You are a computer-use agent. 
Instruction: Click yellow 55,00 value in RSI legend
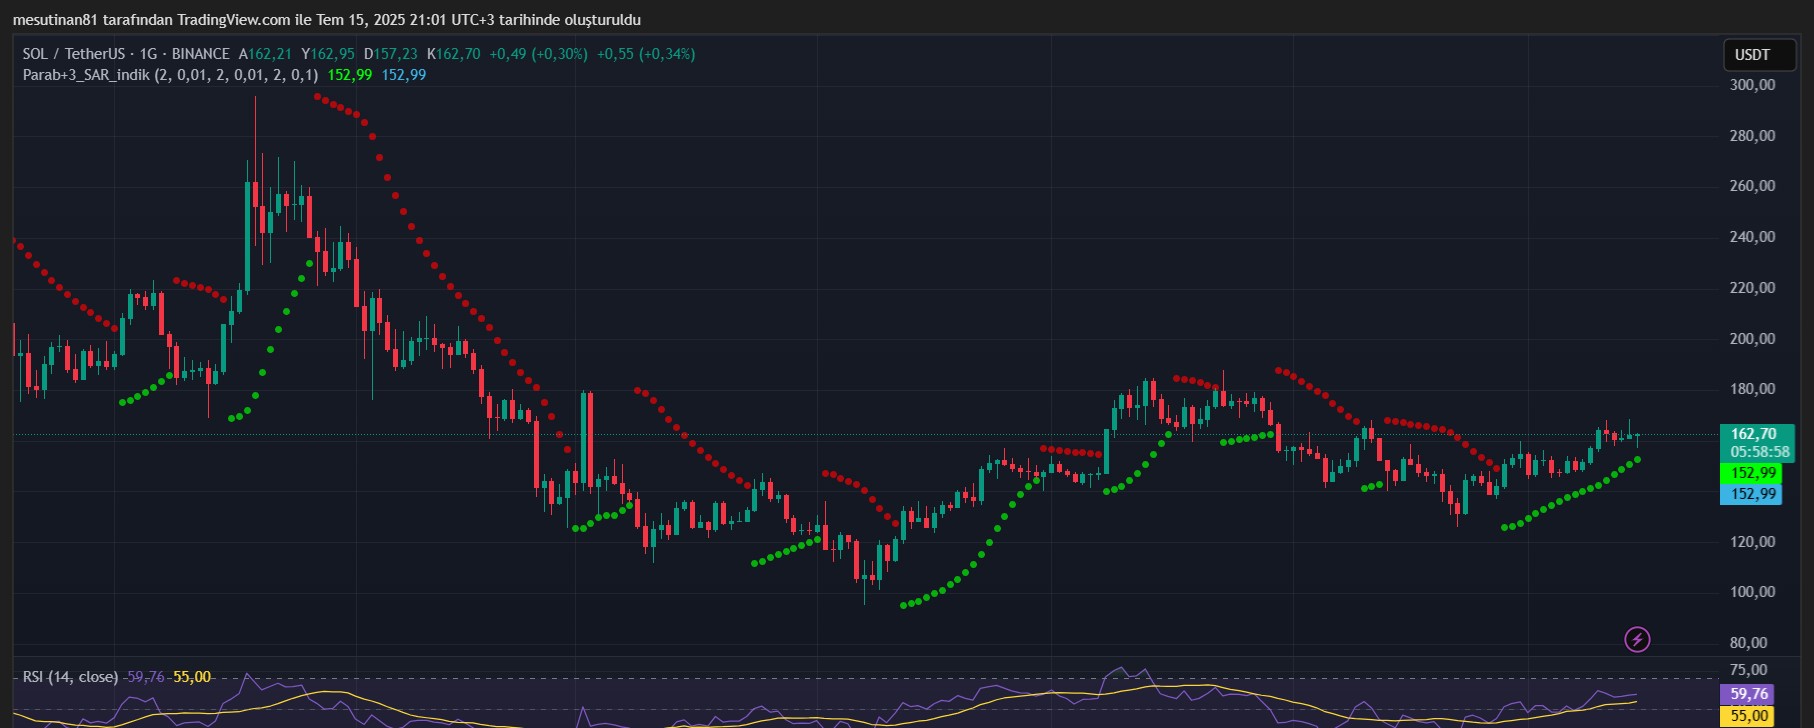pos(192,677)
